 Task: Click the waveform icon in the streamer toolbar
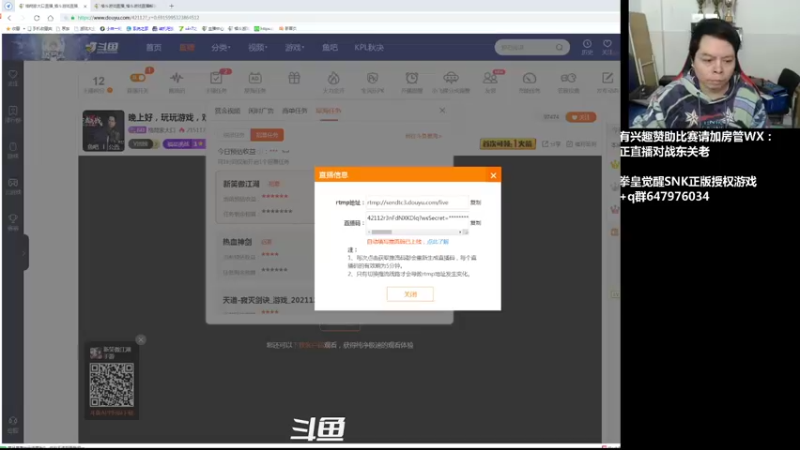click(x=177, y=78)
